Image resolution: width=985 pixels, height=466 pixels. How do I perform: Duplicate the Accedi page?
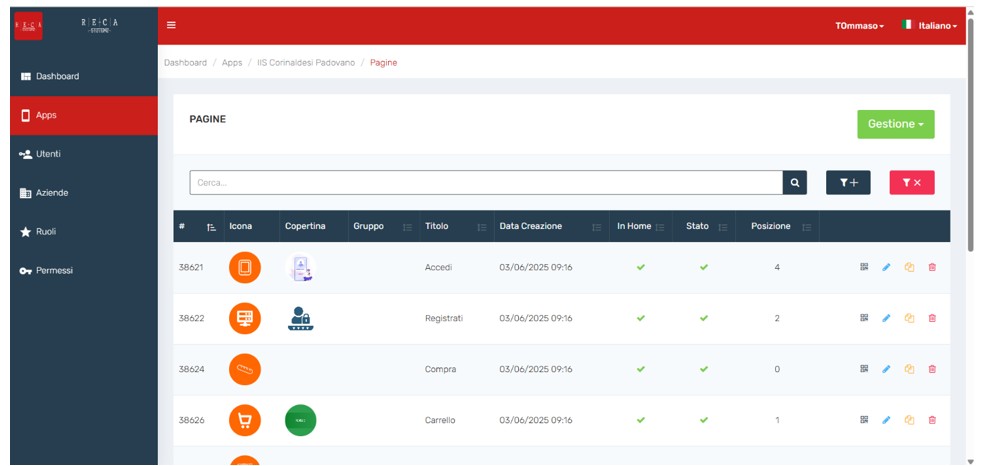click(909, 267)
